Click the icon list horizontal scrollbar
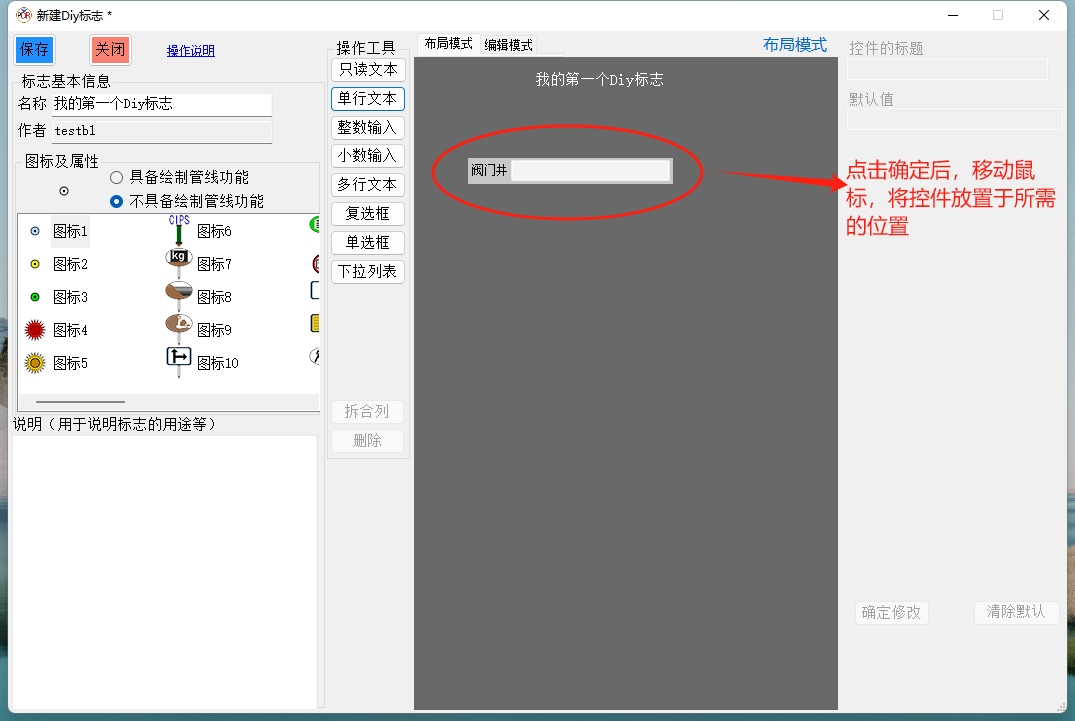 tap(80, 401)
